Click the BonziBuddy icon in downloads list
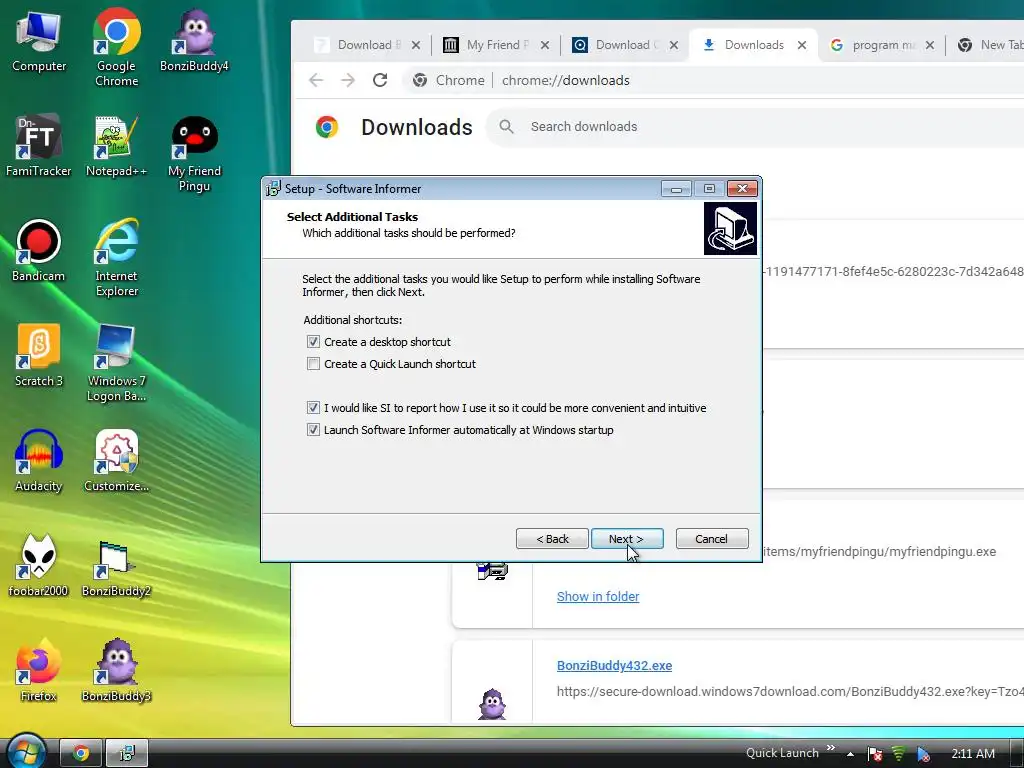The image size is (1024, 768). [492, 704]
